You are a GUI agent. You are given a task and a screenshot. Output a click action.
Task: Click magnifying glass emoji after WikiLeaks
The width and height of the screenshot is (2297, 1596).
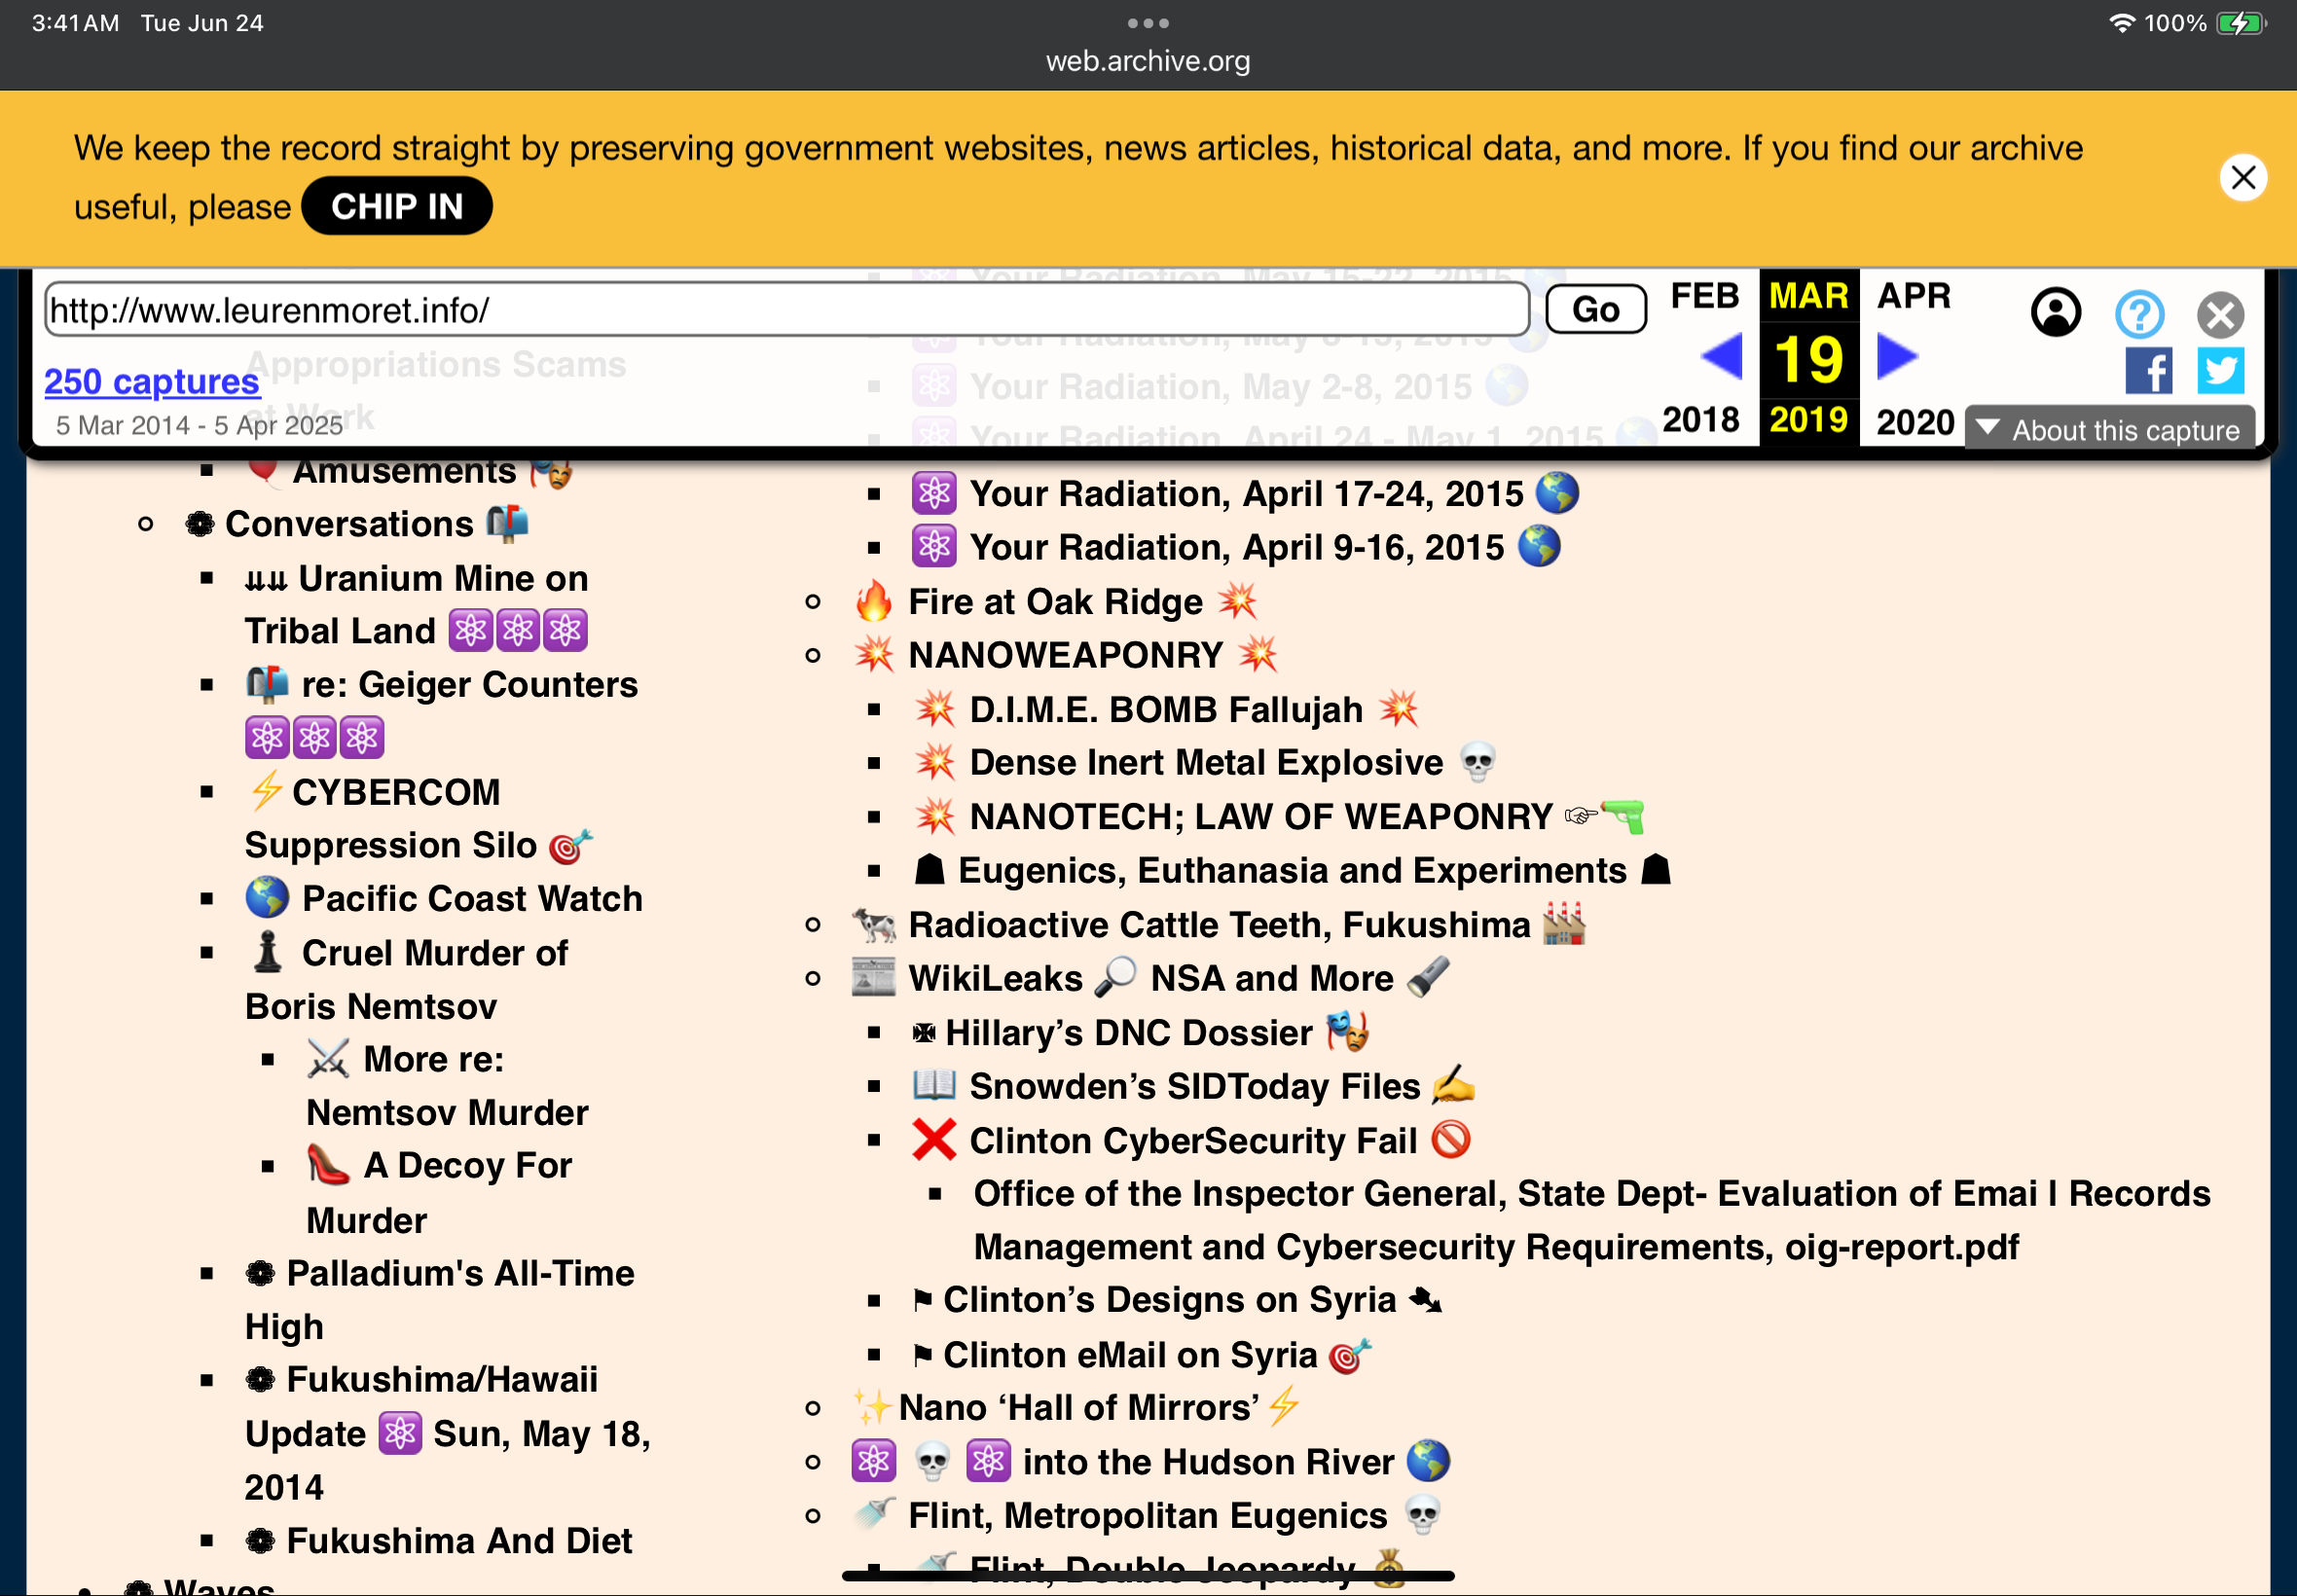(1115, 977)
